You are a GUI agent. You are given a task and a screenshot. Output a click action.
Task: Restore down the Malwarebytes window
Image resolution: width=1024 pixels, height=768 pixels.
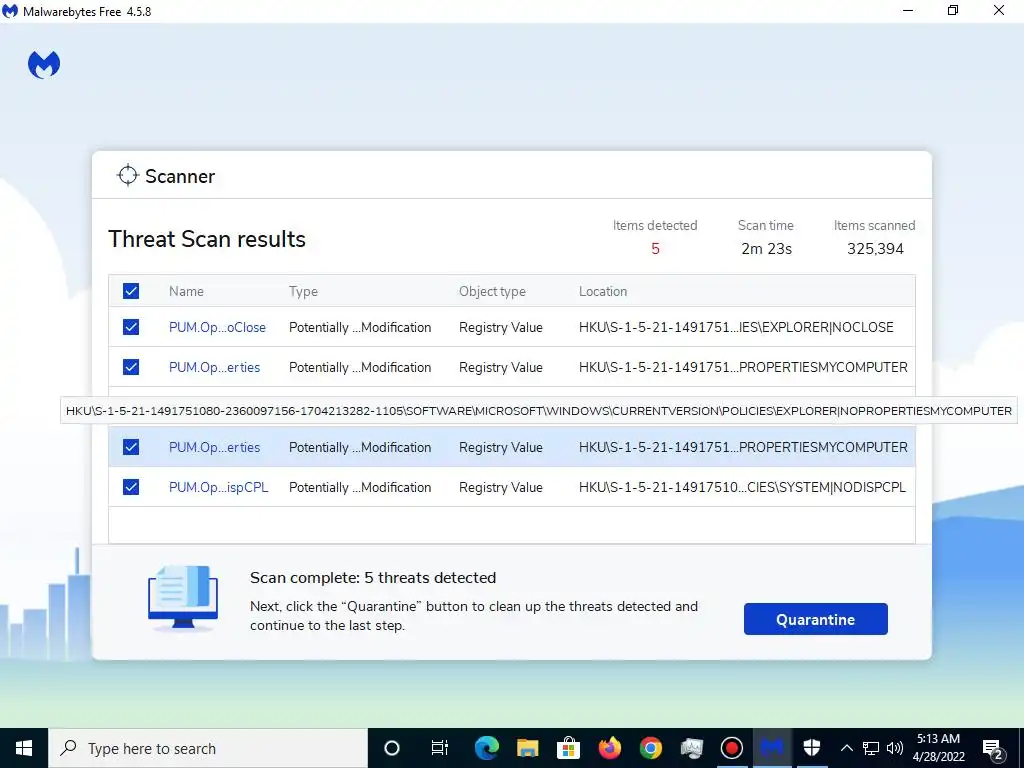pos(953,10)
